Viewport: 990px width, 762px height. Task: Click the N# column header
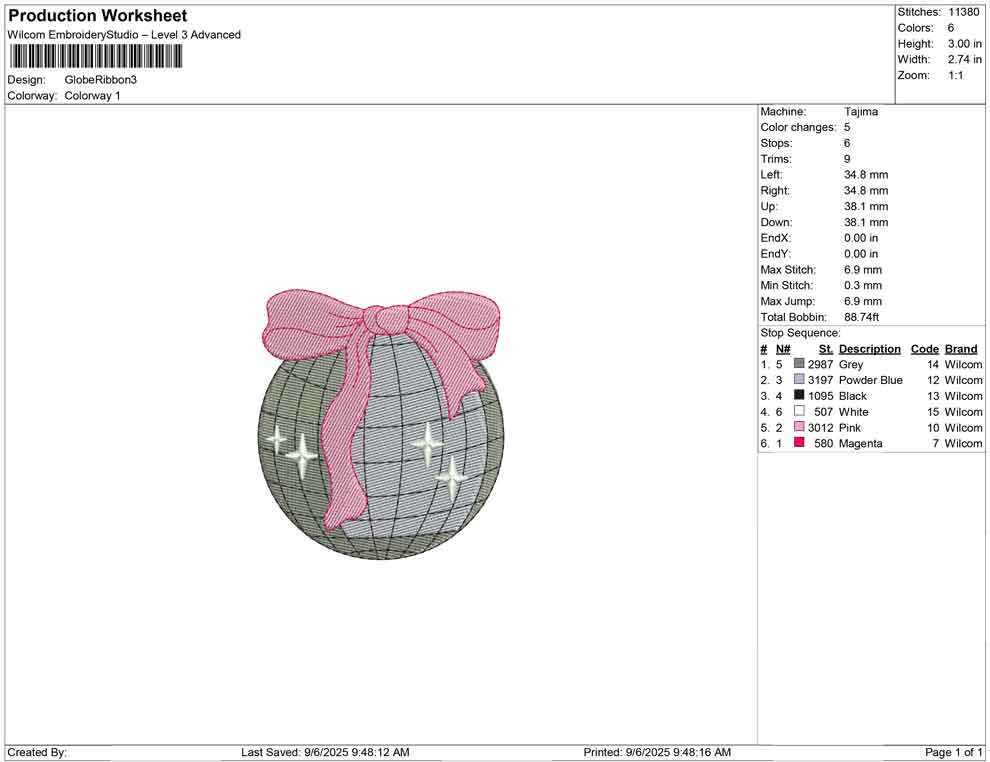point(783,349)
